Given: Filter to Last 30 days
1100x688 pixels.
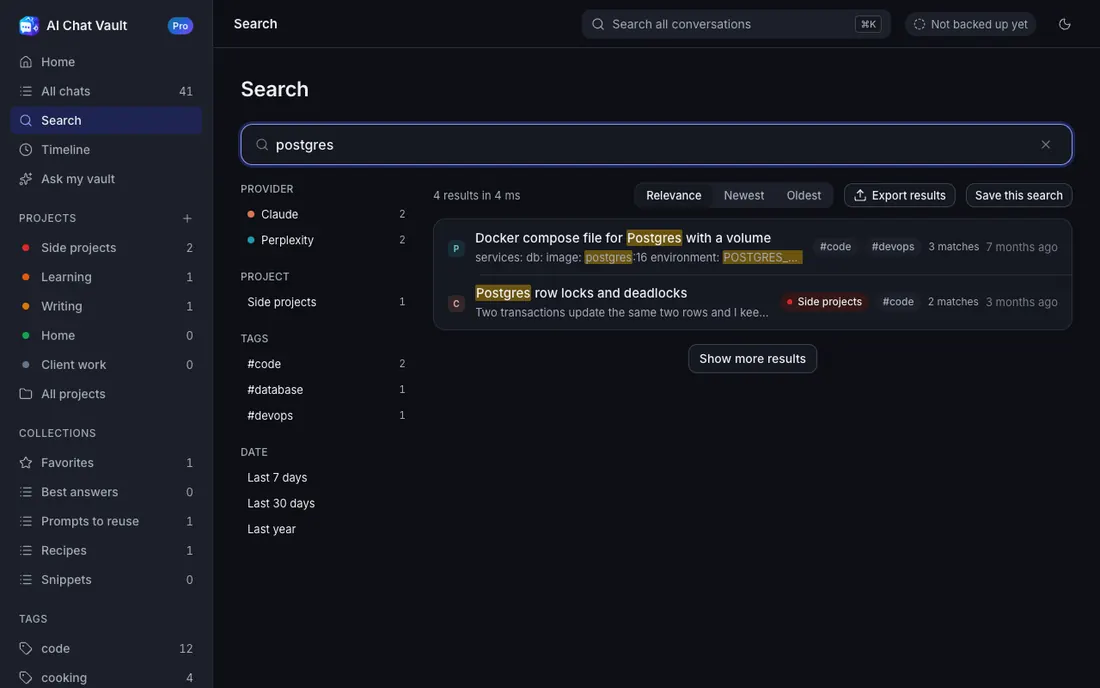Looking at the screenshot, I should (x=326, y=503).
